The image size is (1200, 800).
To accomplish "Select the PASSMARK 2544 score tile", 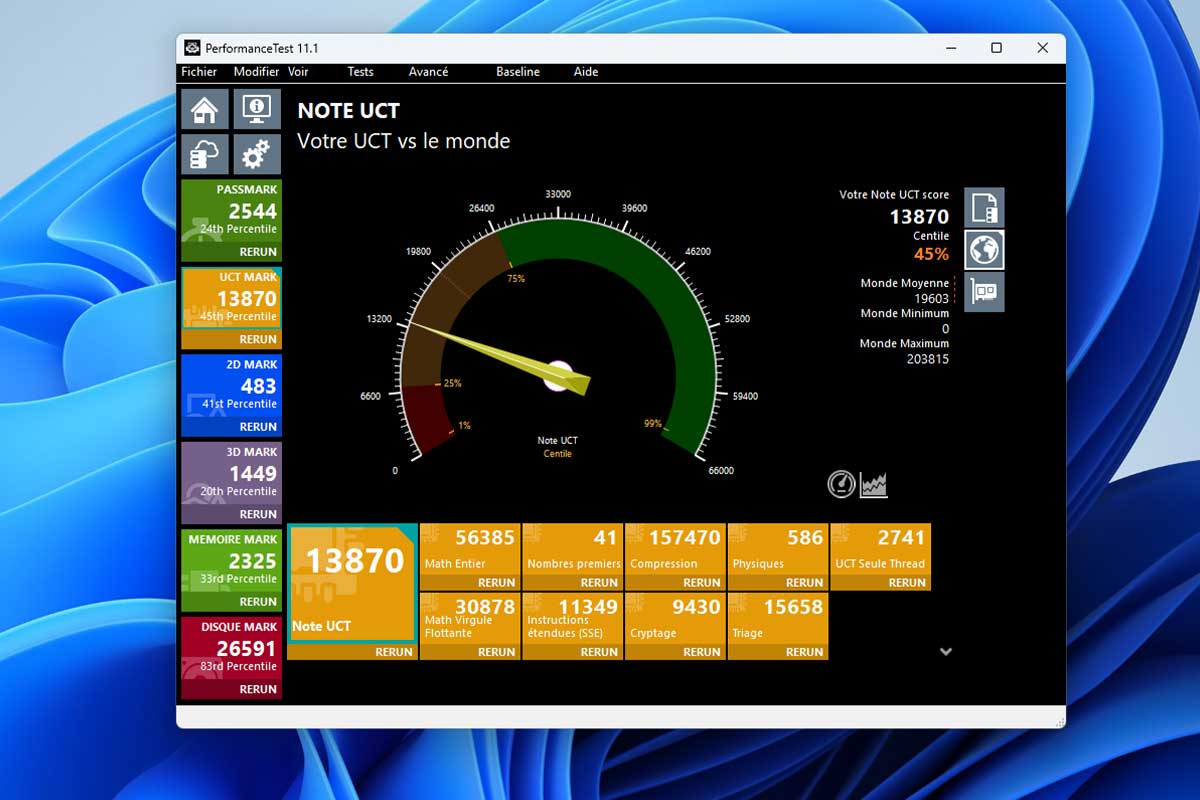I will tap(232, 212).
